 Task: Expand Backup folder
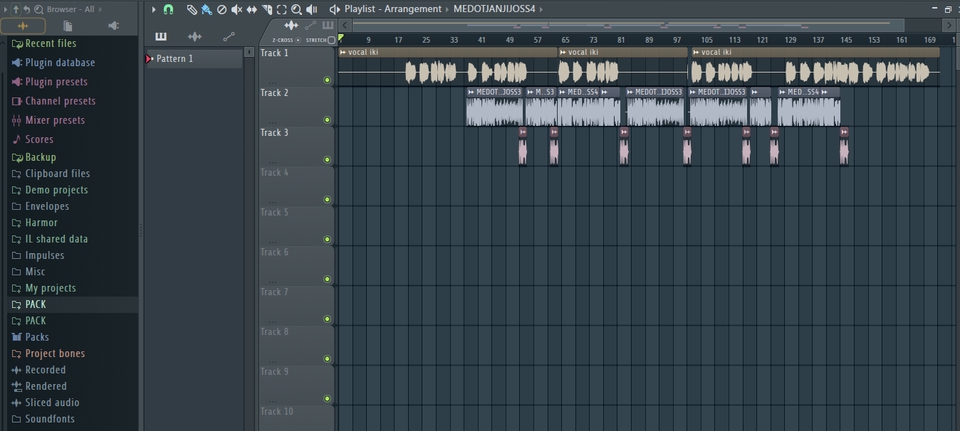(34, 157)
